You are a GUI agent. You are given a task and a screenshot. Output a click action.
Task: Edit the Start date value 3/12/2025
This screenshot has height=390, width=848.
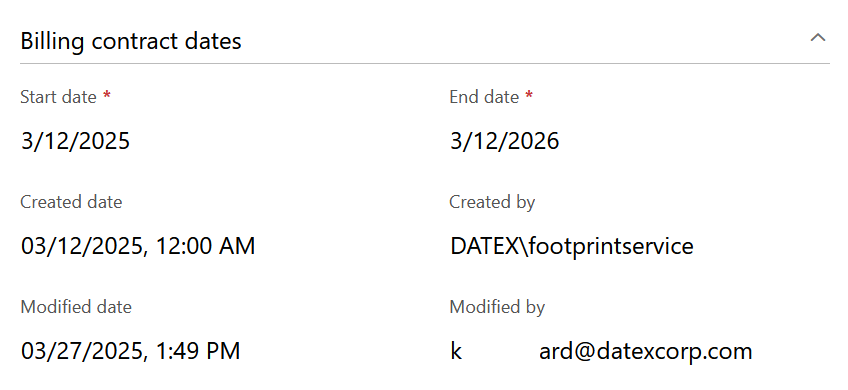pos(75,141)
